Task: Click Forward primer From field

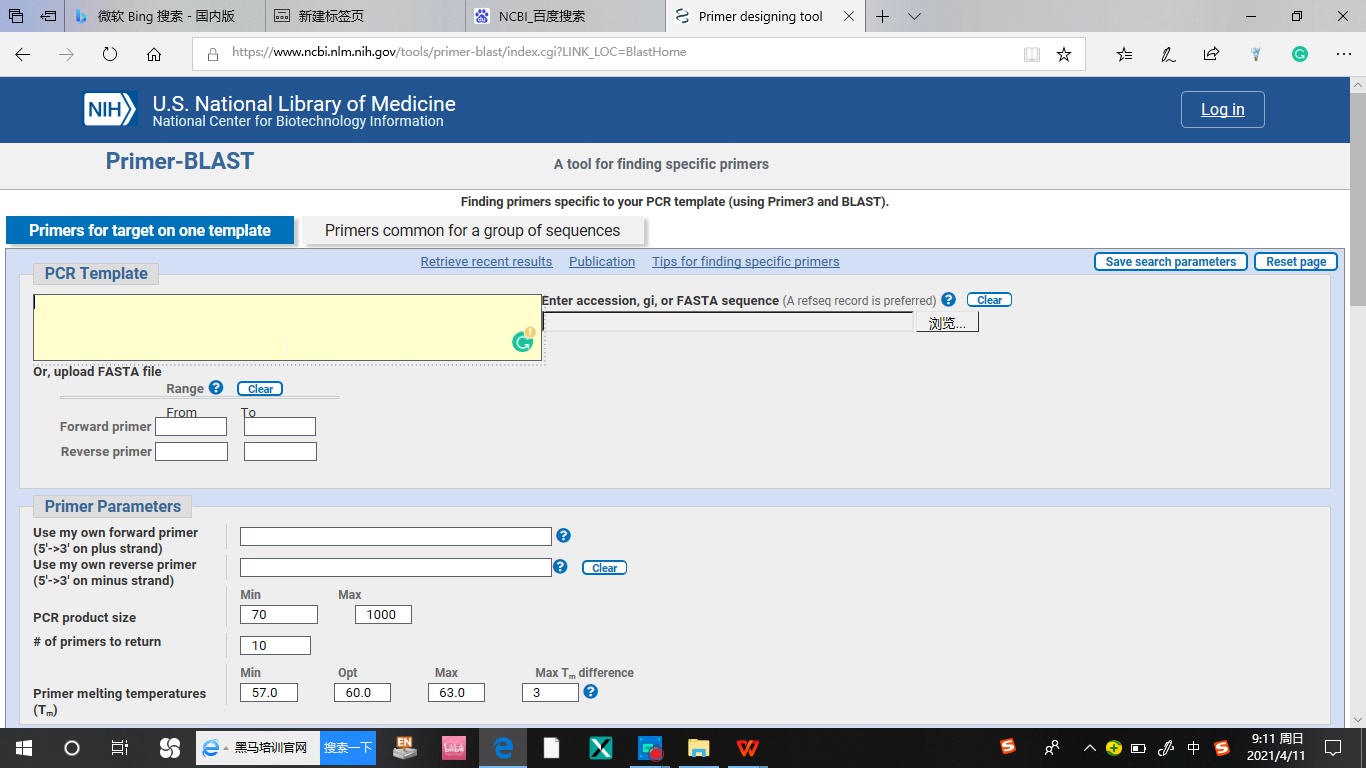Action: [191, 427]
